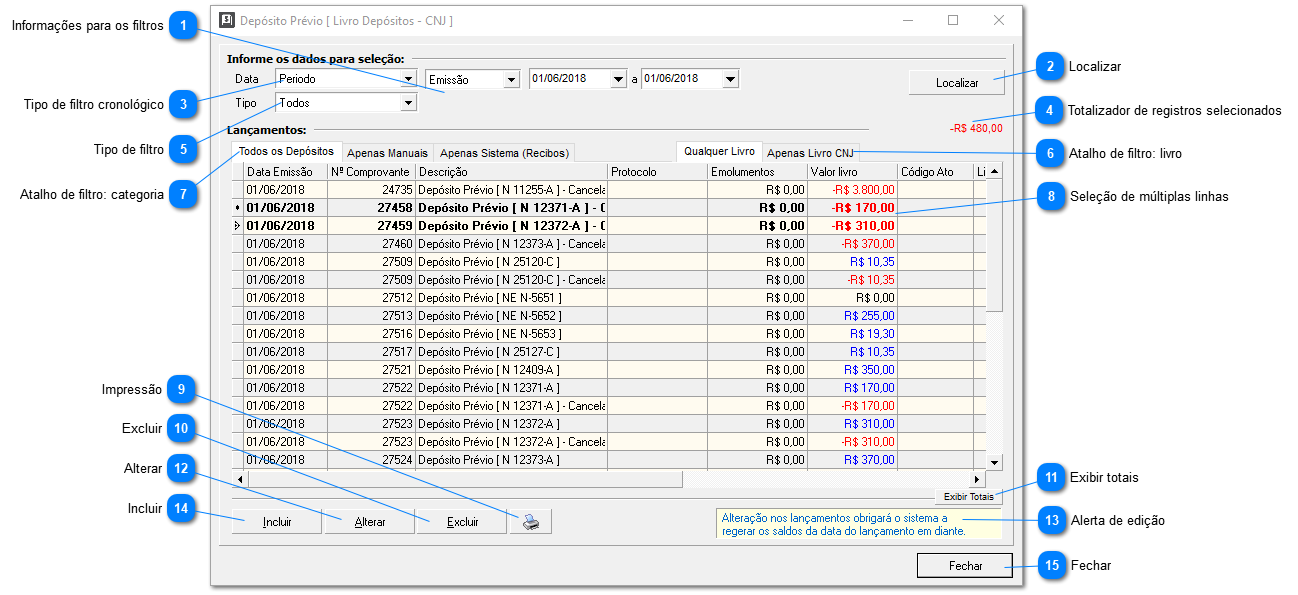This screenshot has width=1298, height=595.
Task: Click the R$ 370,00 value in last row
Action: [852, 460]
